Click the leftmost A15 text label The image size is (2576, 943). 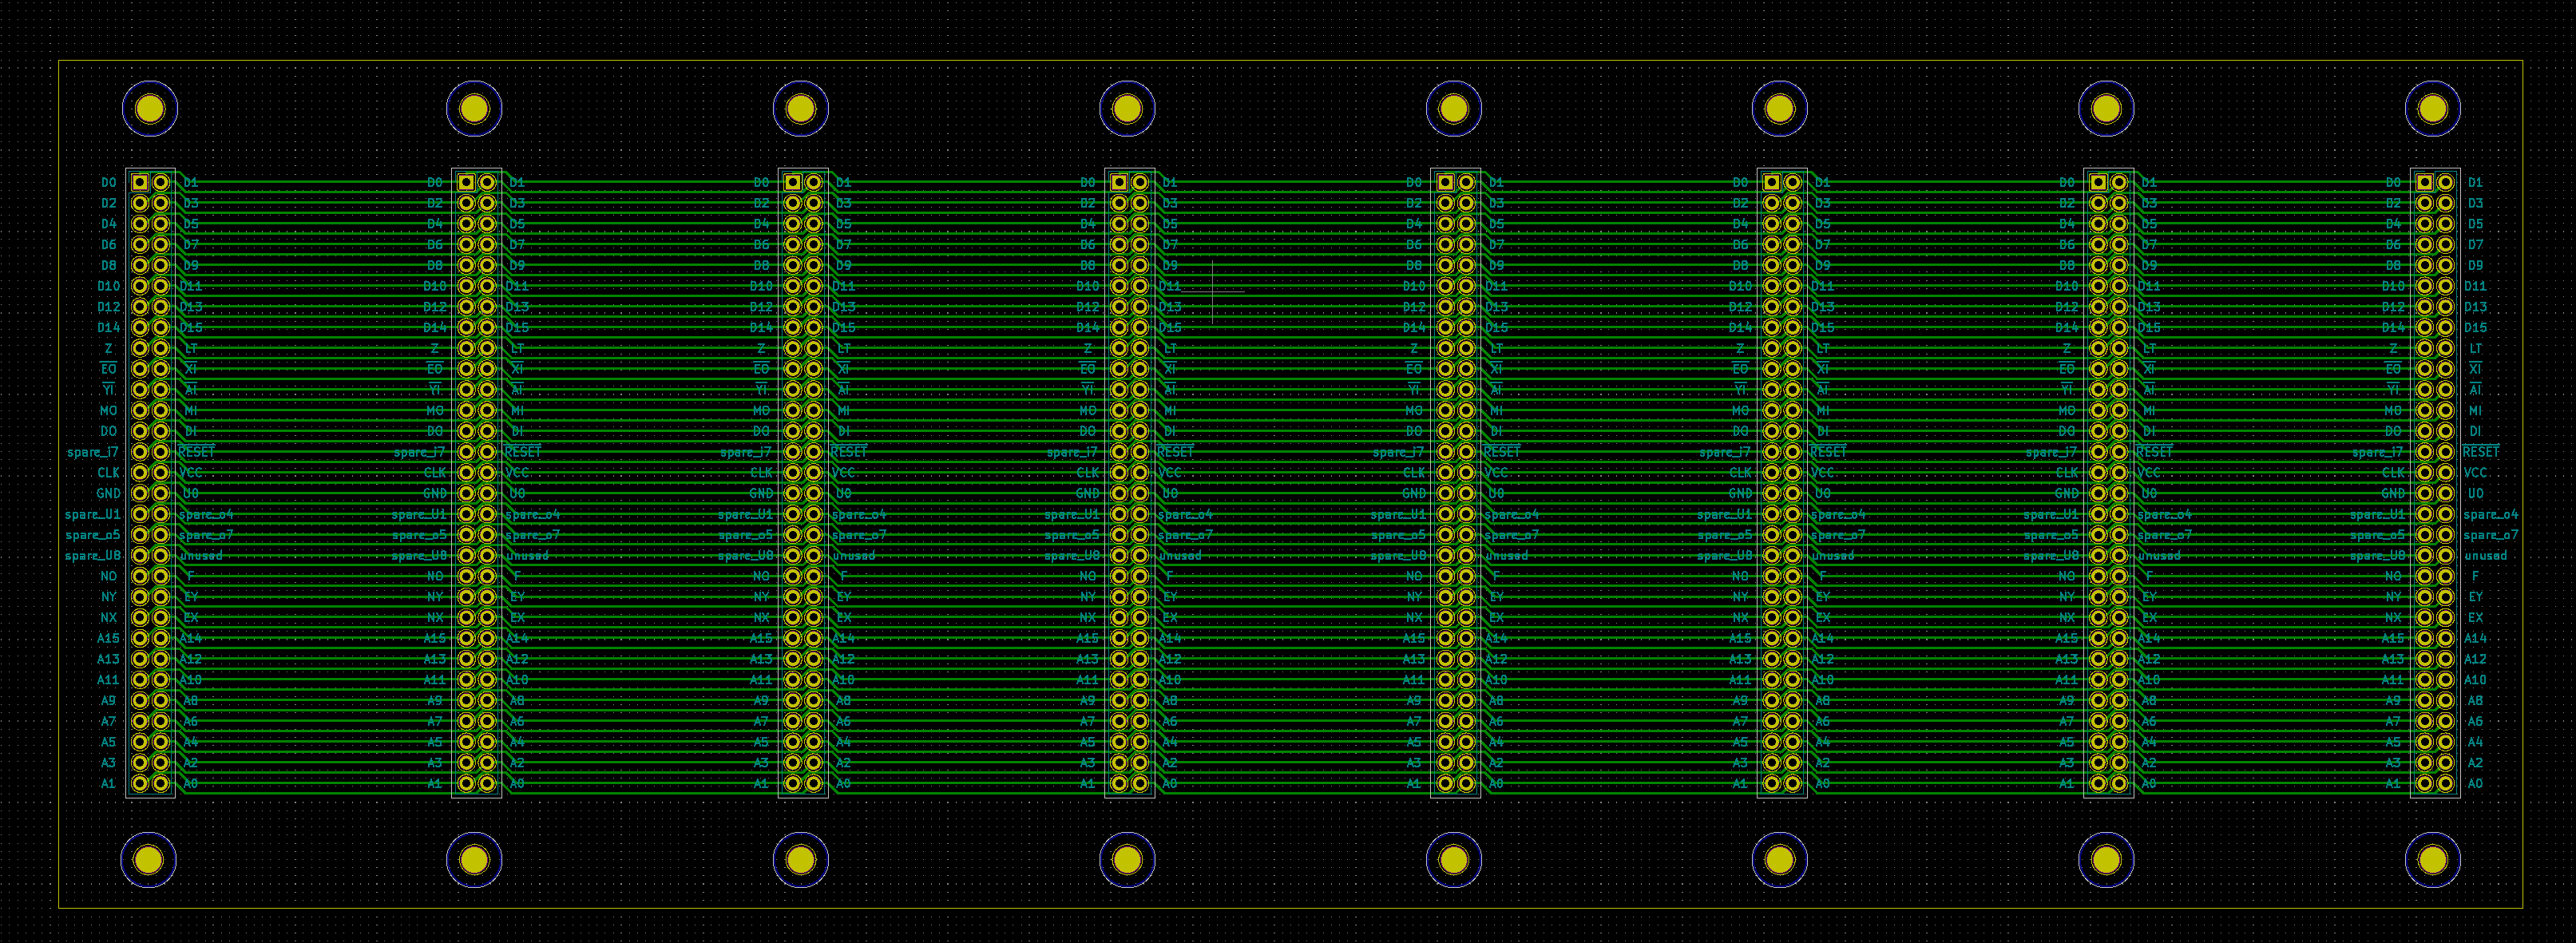(108, 638)
